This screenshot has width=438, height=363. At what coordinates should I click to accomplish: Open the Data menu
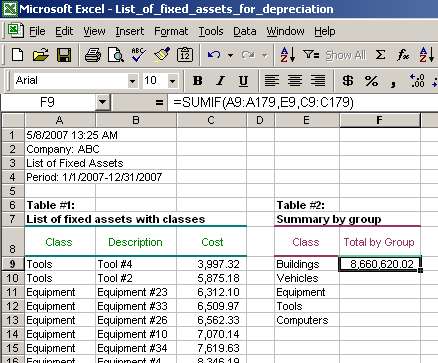coord(245,31)
